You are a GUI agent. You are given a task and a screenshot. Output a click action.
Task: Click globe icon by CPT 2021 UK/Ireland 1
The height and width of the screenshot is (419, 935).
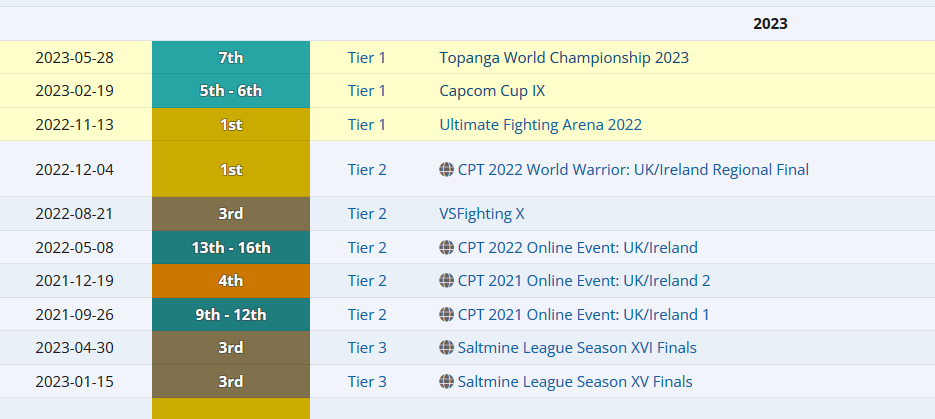point(447,315)
